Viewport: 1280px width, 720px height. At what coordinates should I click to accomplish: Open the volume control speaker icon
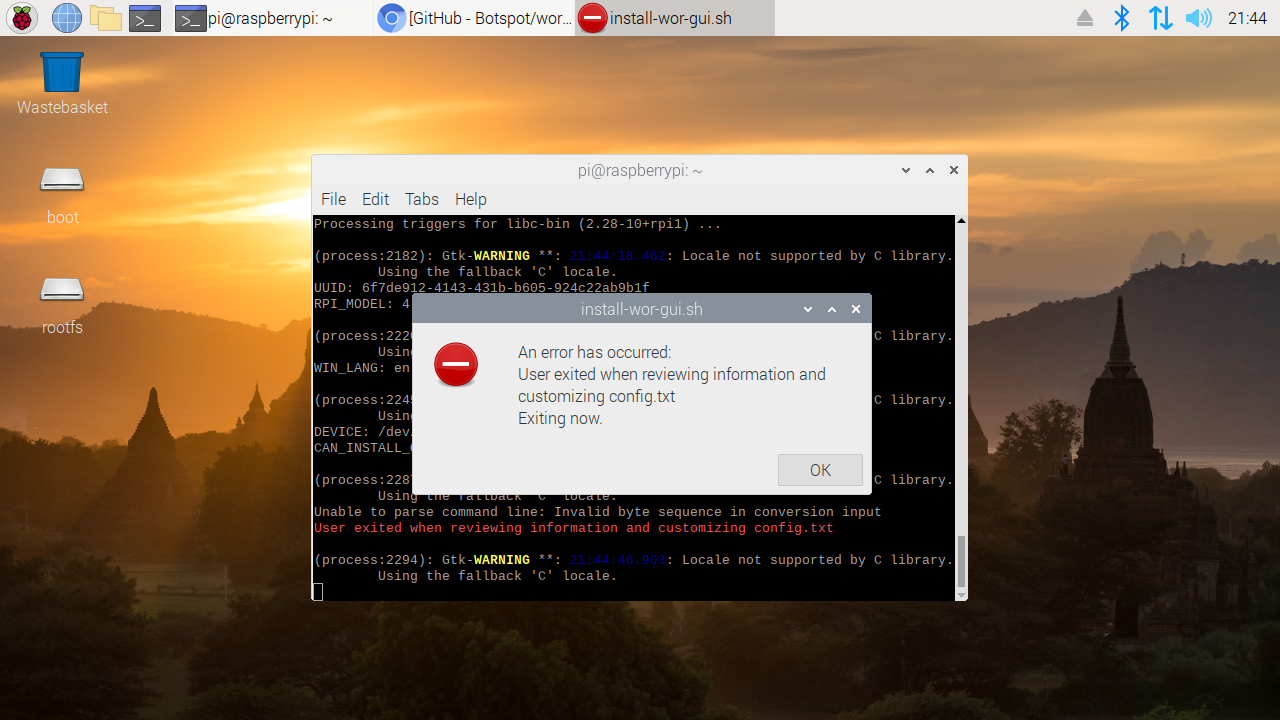(x=1198, y=17)
